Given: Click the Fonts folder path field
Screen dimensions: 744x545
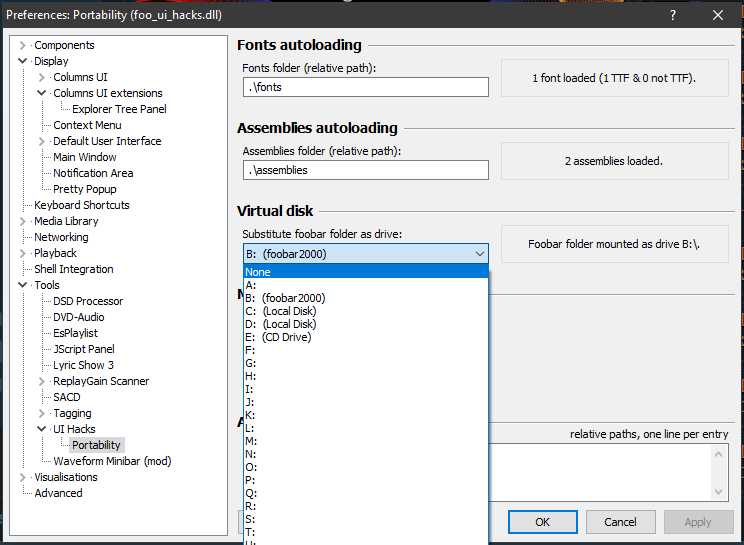Looking at the screenshot, I should coord(366,87).
